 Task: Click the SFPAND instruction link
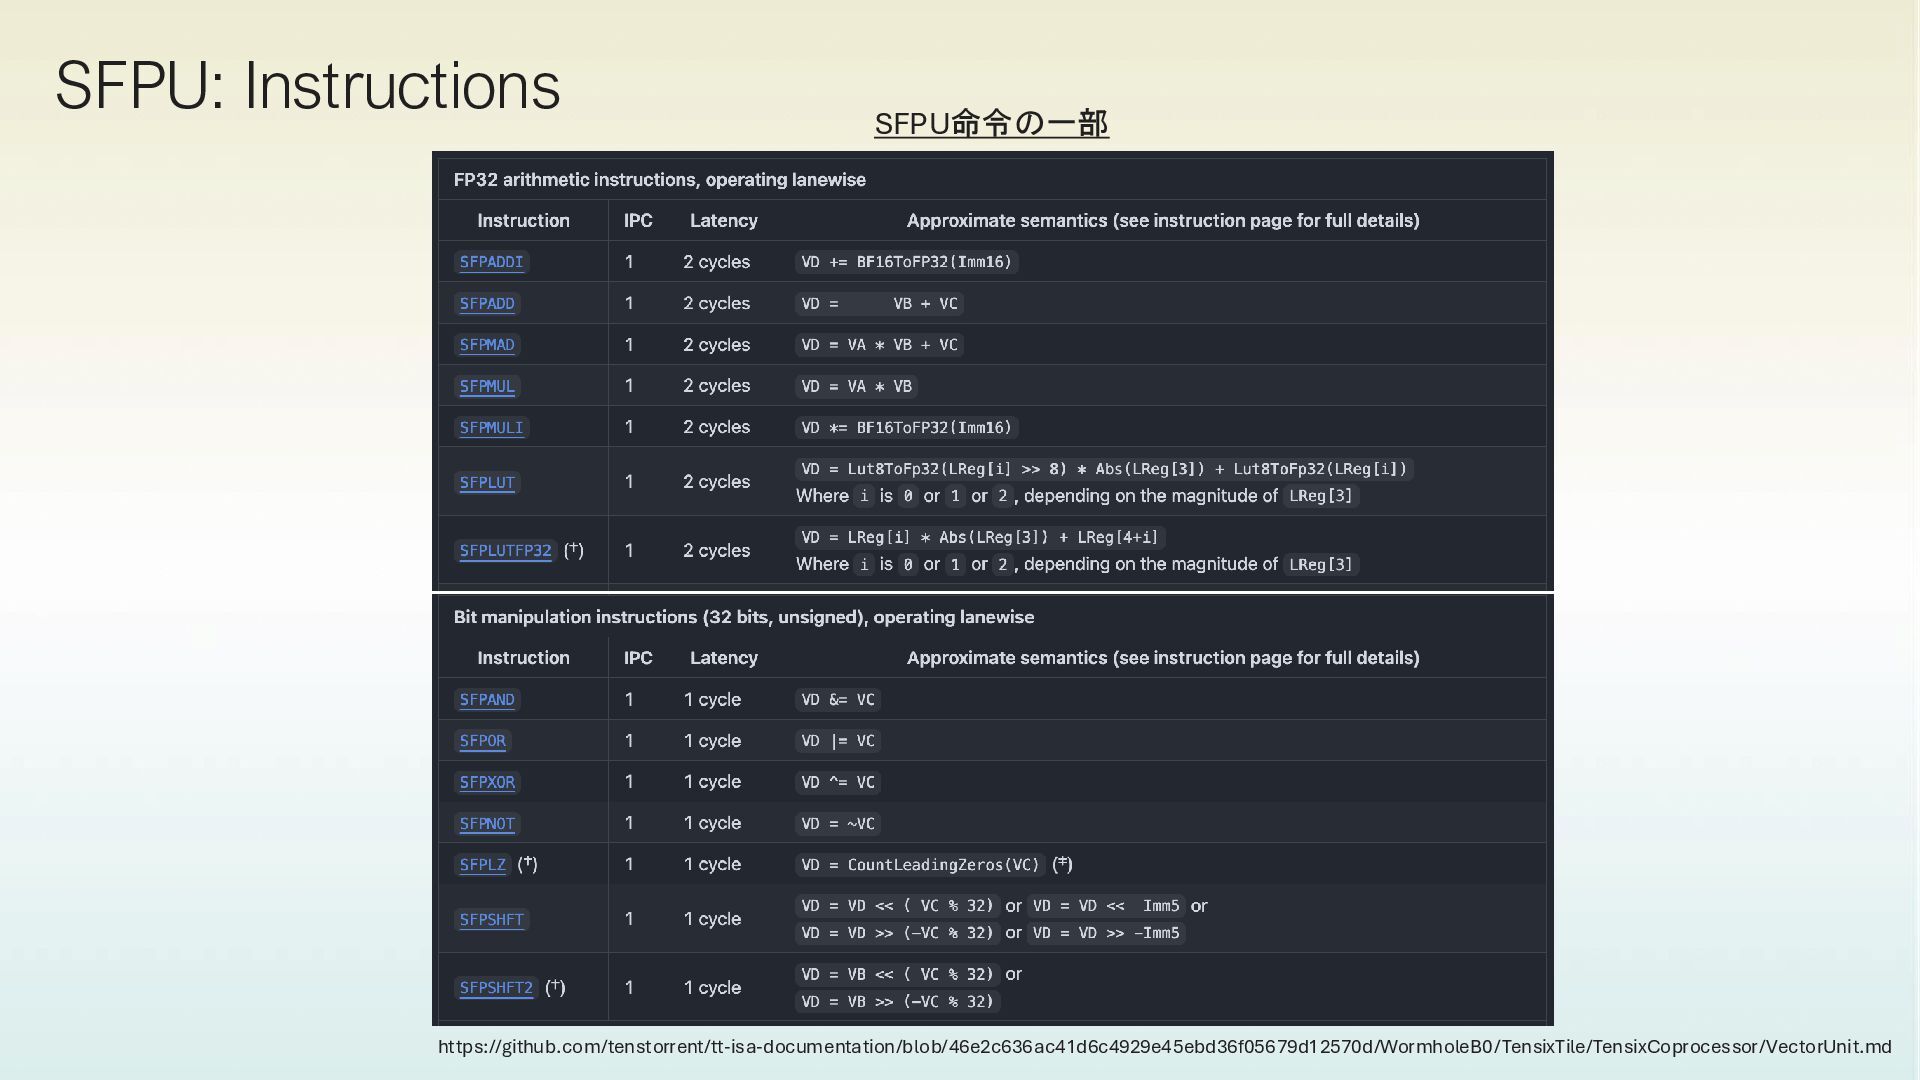point(487,700)
